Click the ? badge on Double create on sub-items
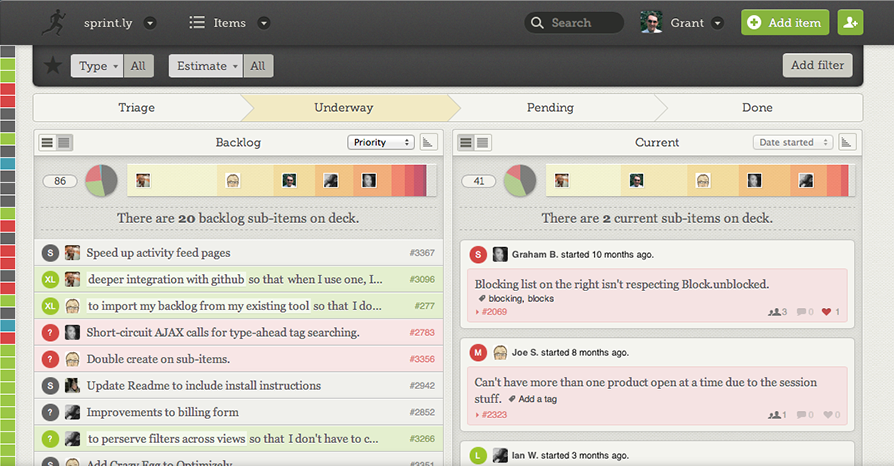 coord(50,359)
